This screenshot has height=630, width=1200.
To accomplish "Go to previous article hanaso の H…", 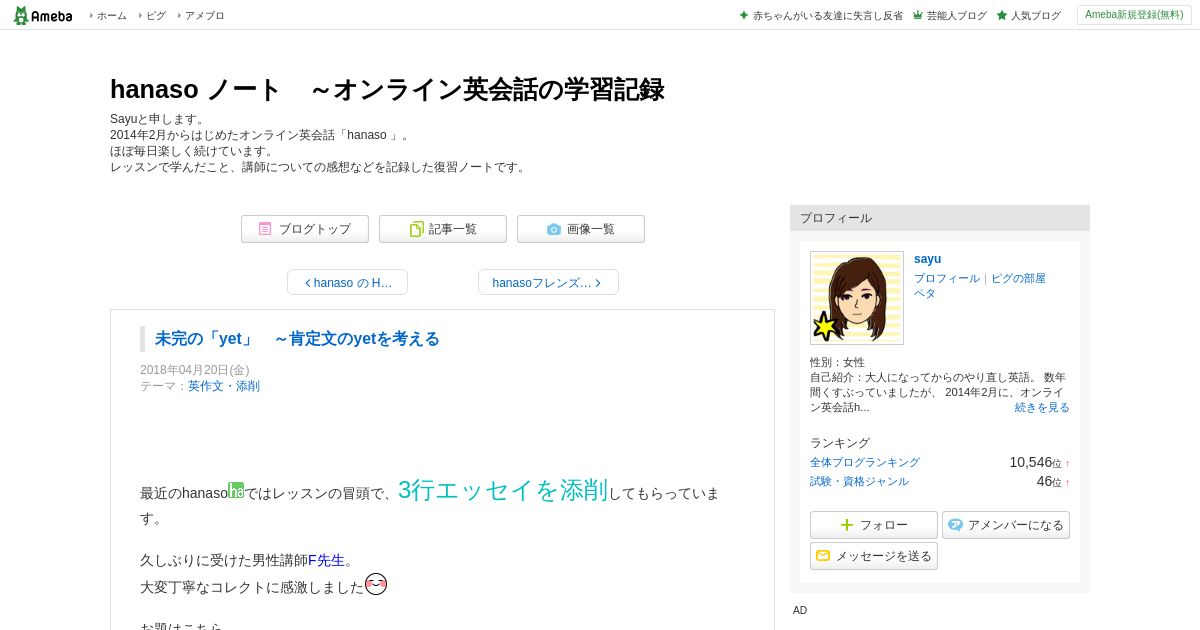I will [x=347, y=283].
